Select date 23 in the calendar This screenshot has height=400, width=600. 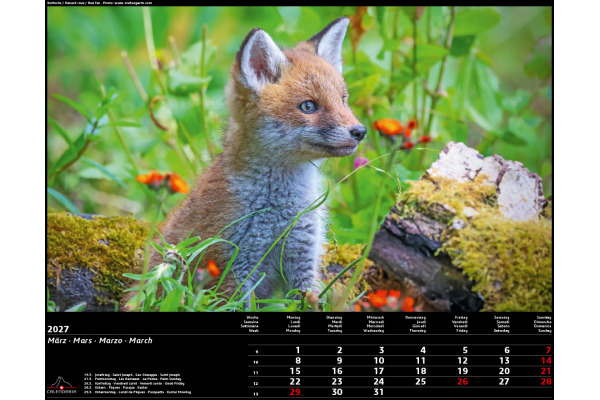[337, 382]
